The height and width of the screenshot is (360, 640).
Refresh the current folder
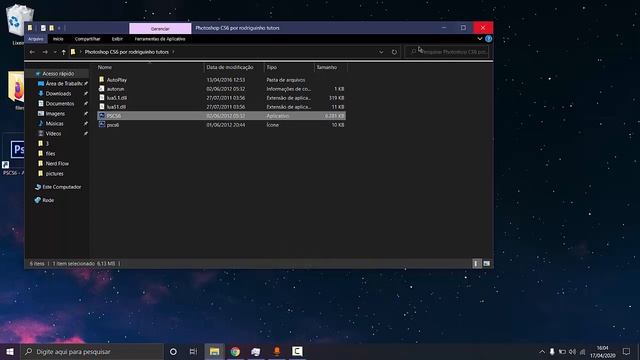pyautogui.click(x=394, y=52)
